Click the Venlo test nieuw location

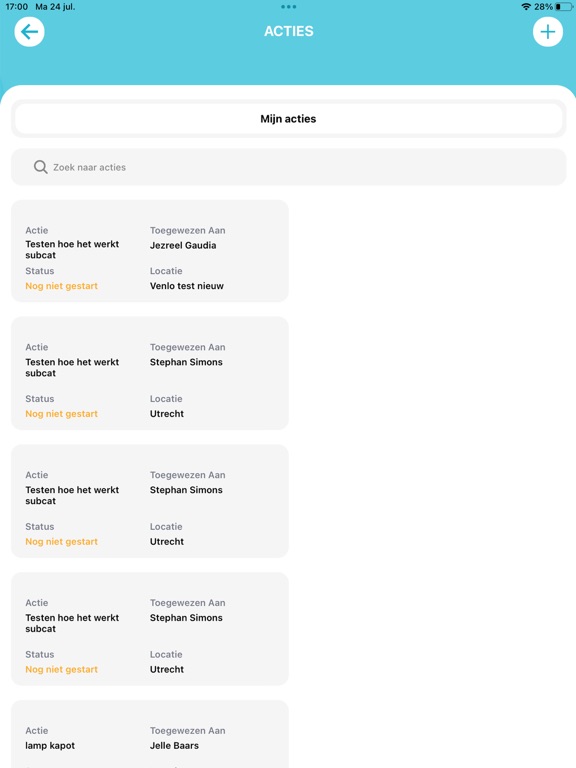click(187, 286)
